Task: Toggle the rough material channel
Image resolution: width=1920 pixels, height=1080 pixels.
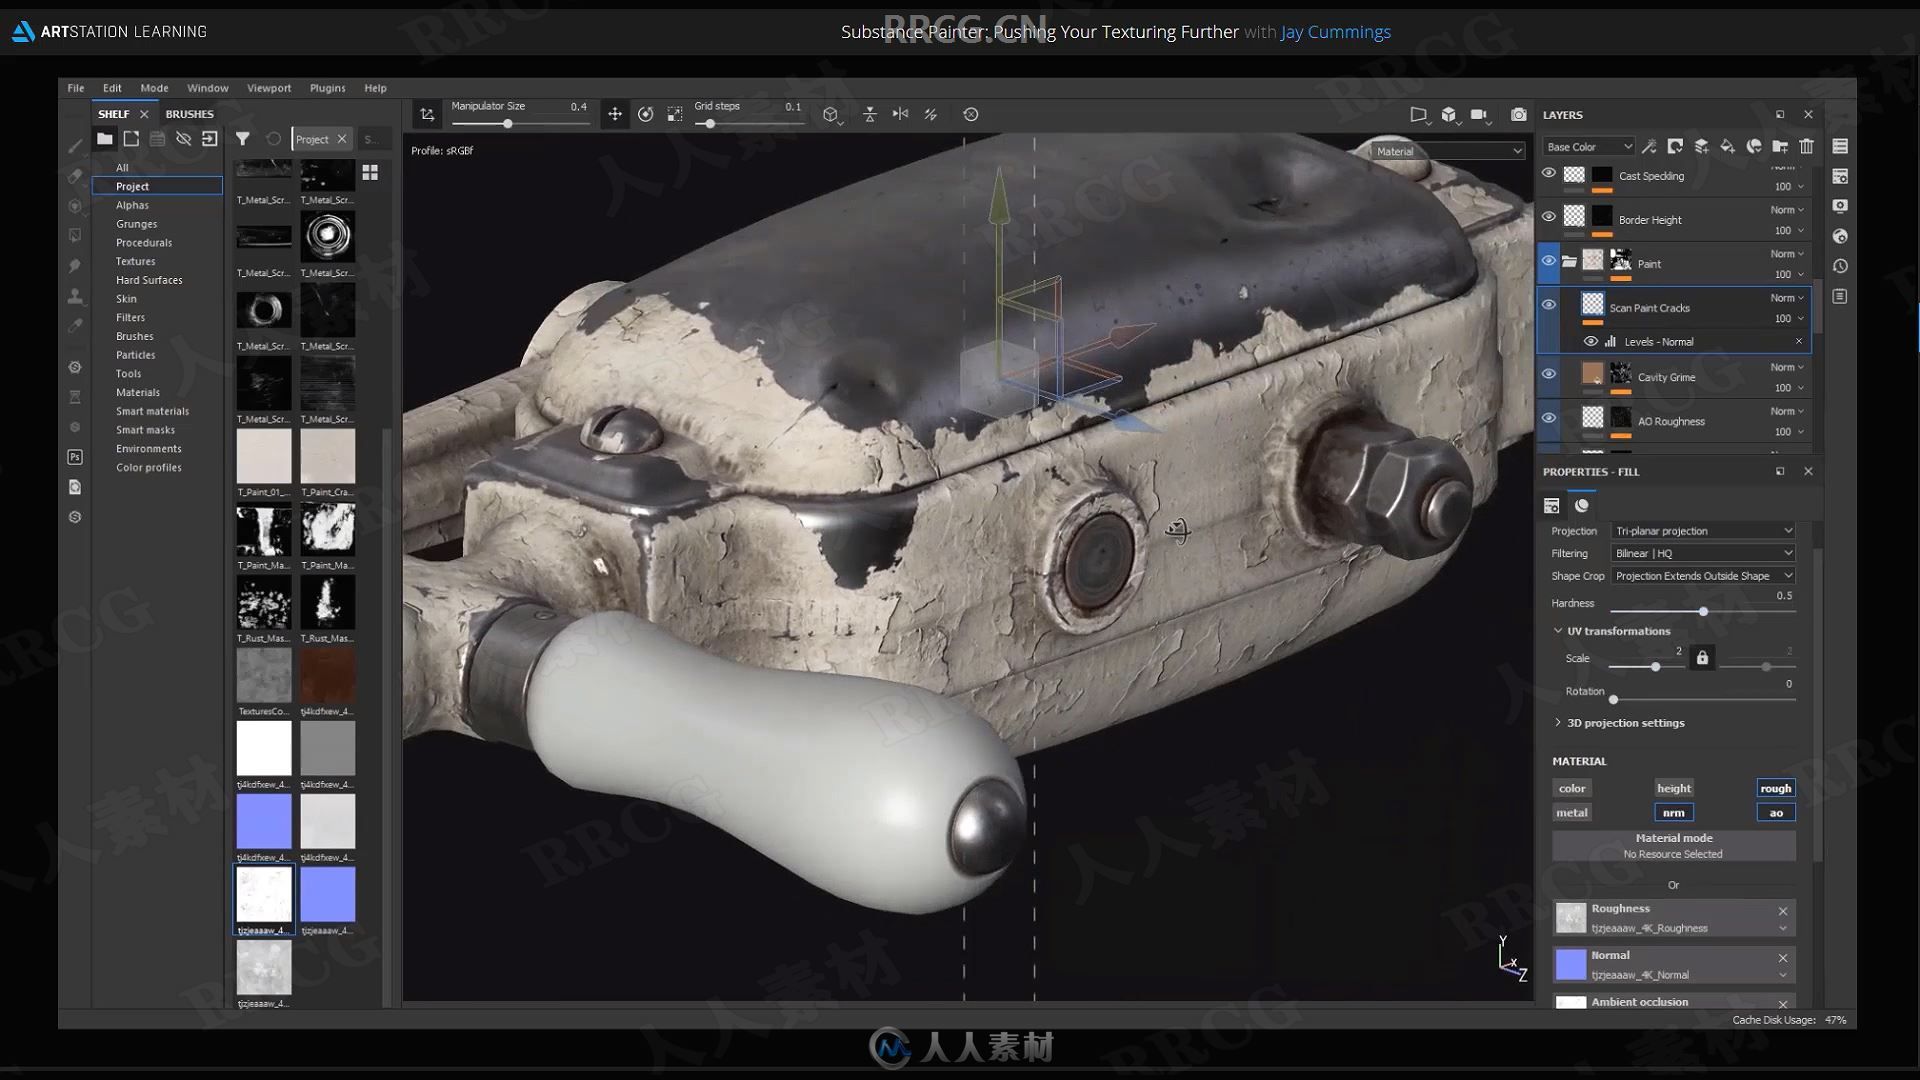Action: tap(1776, 788)
